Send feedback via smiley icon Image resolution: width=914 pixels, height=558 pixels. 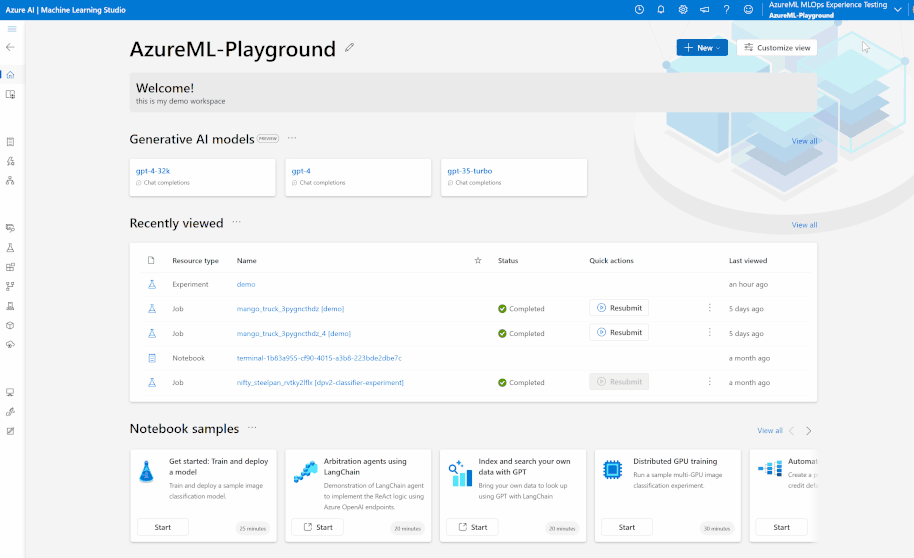click(748, 10)
